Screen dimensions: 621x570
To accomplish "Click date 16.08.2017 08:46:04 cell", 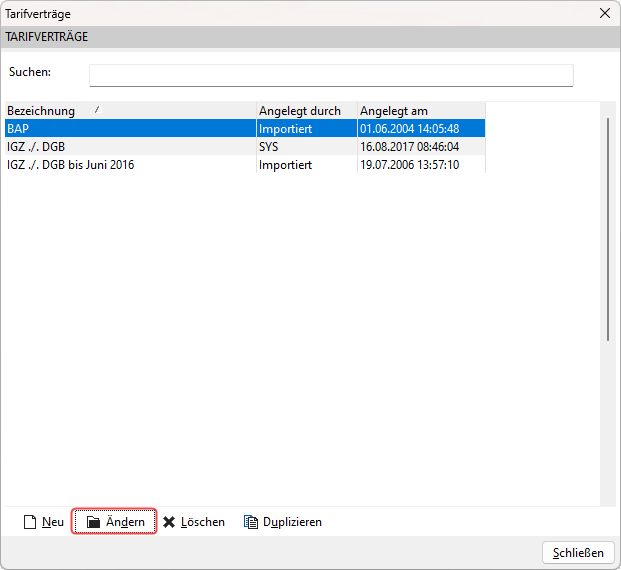I will (421, 147).
